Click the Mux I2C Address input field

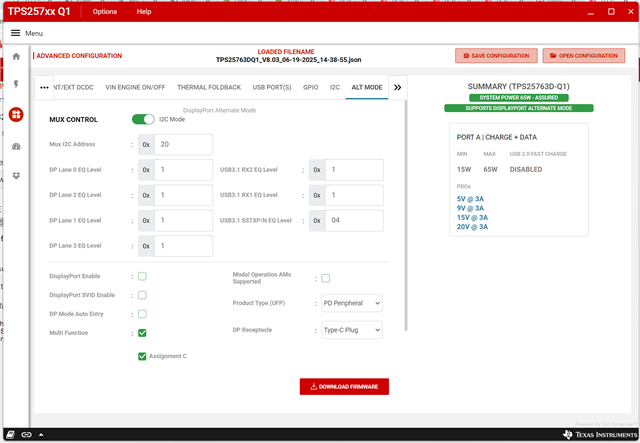pyautogui.click(x=183, y=145)
